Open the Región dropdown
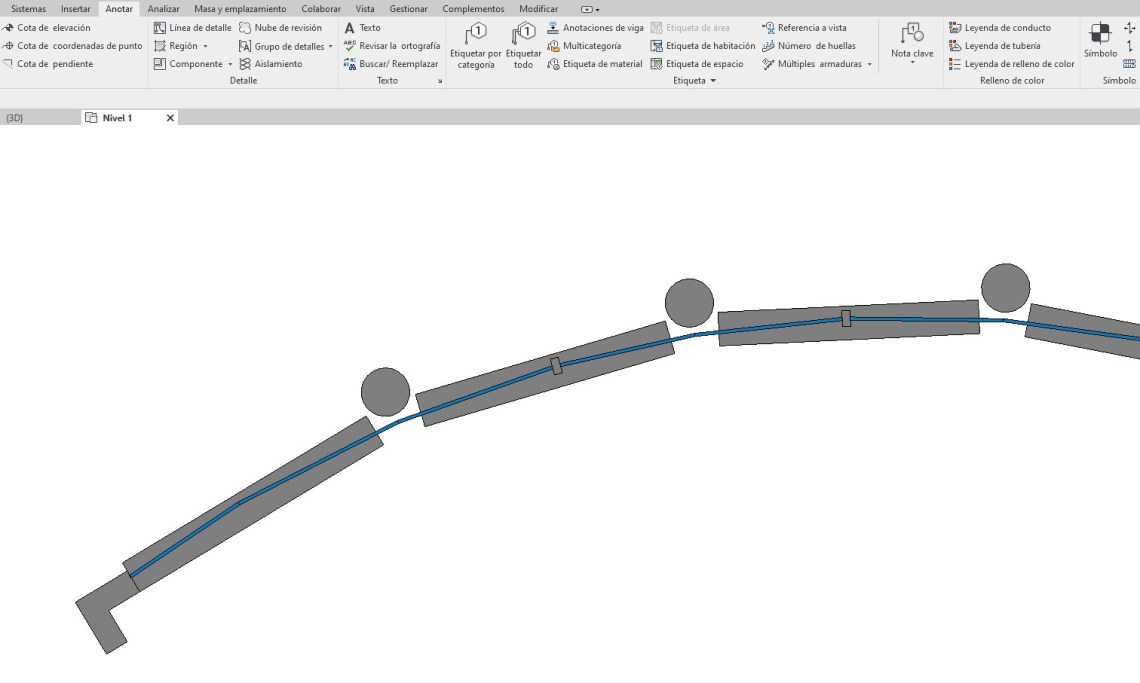 [x=205, y=46]
